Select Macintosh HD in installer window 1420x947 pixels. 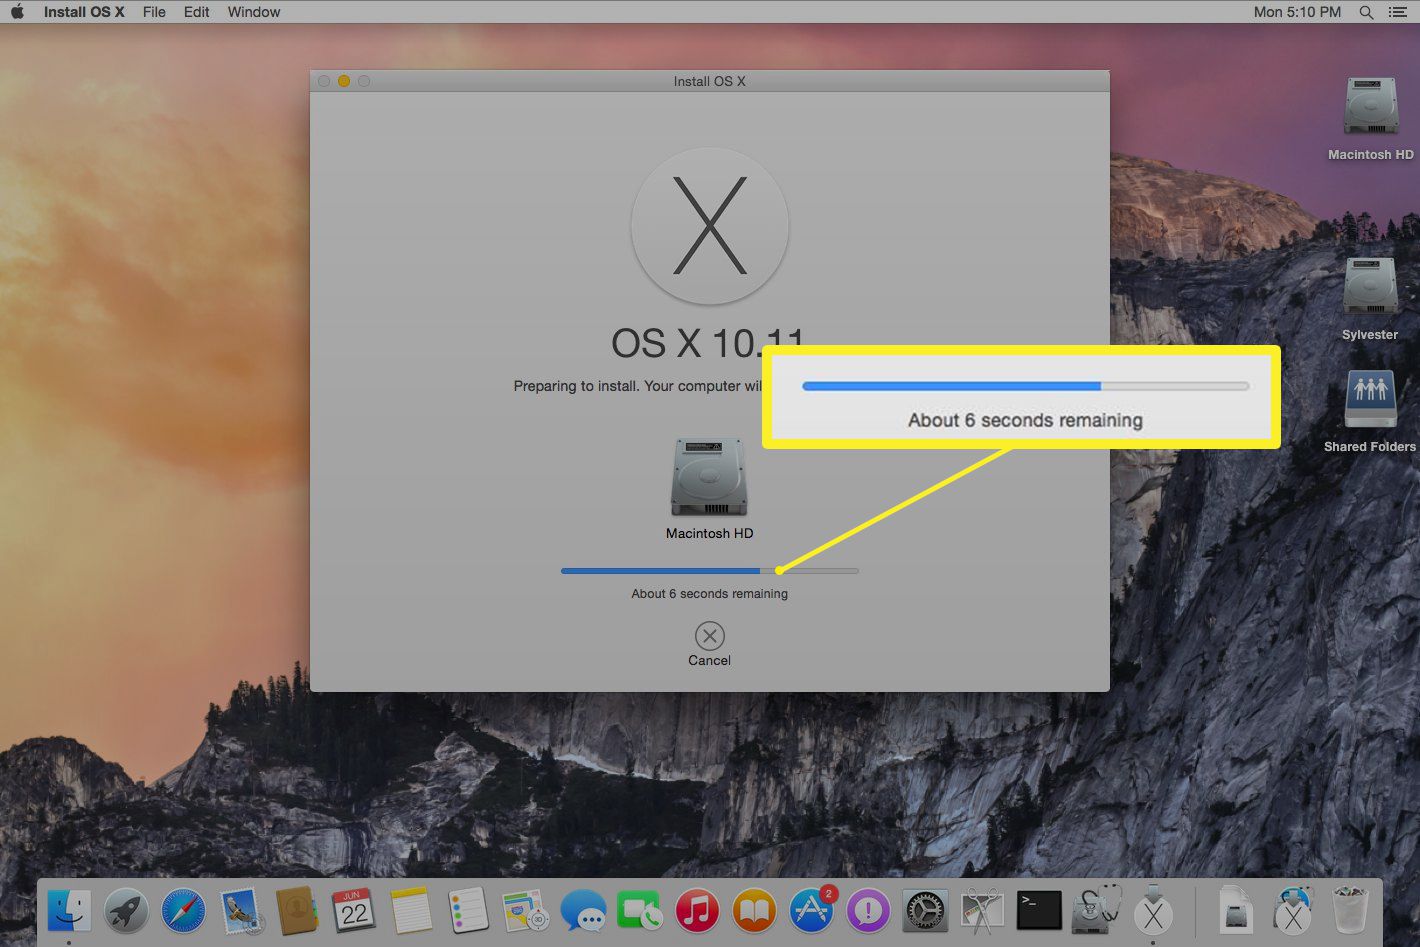coord(709,478)
